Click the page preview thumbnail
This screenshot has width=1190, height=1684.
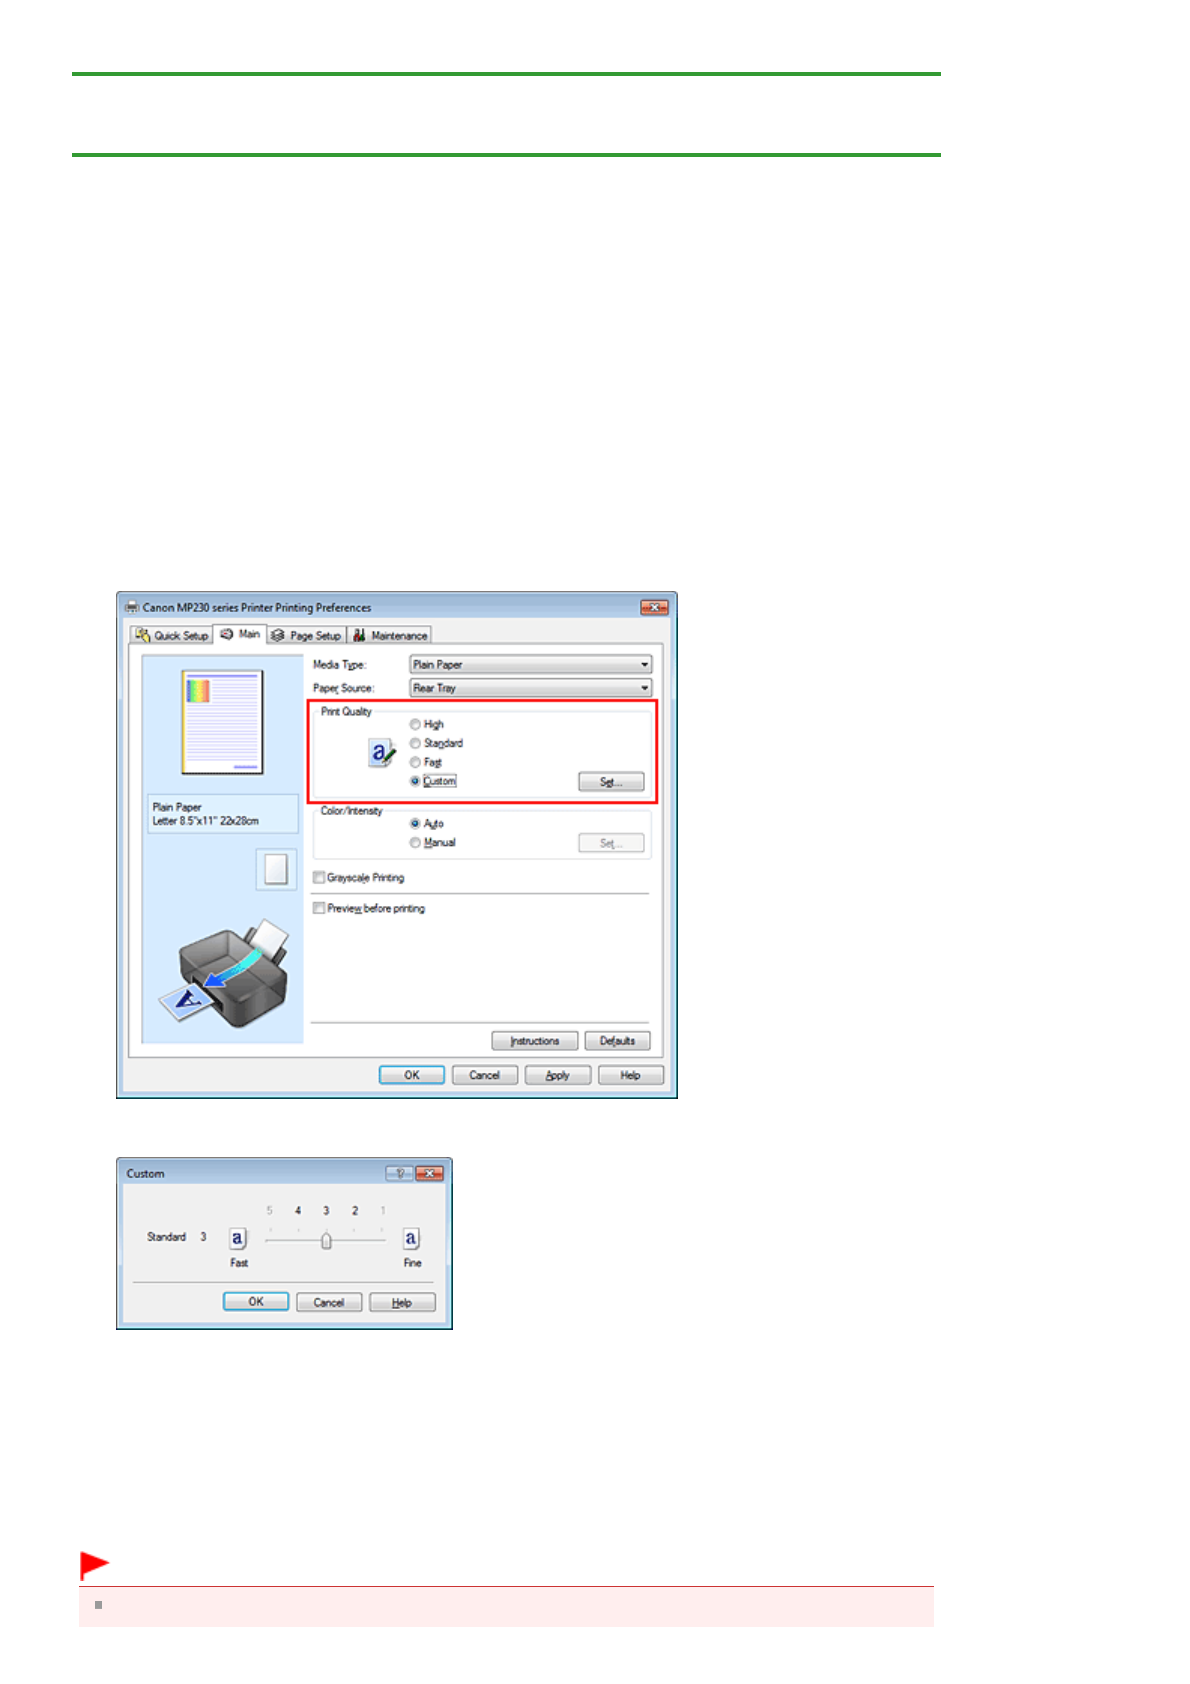tap(222, 721)
